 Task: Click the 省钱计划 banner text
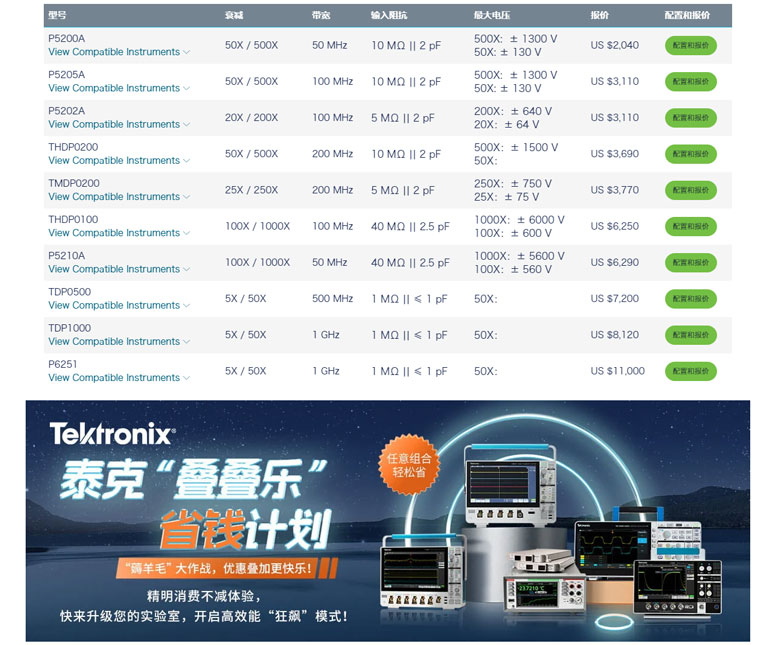246,530
